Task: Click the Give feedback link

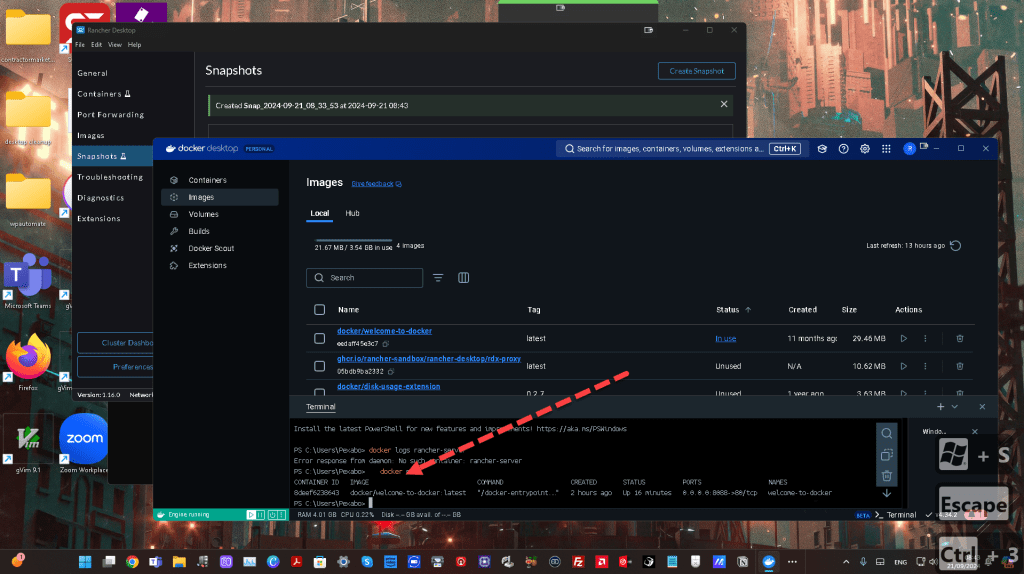Action: click(376, 184)
